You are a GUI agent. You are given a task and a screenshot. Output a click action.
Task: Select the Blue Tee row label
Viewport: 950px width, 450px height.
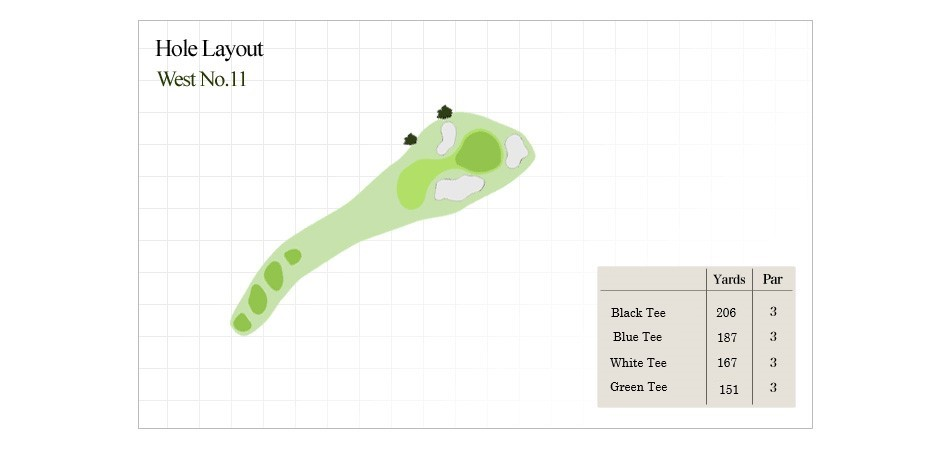pos(637,337)
